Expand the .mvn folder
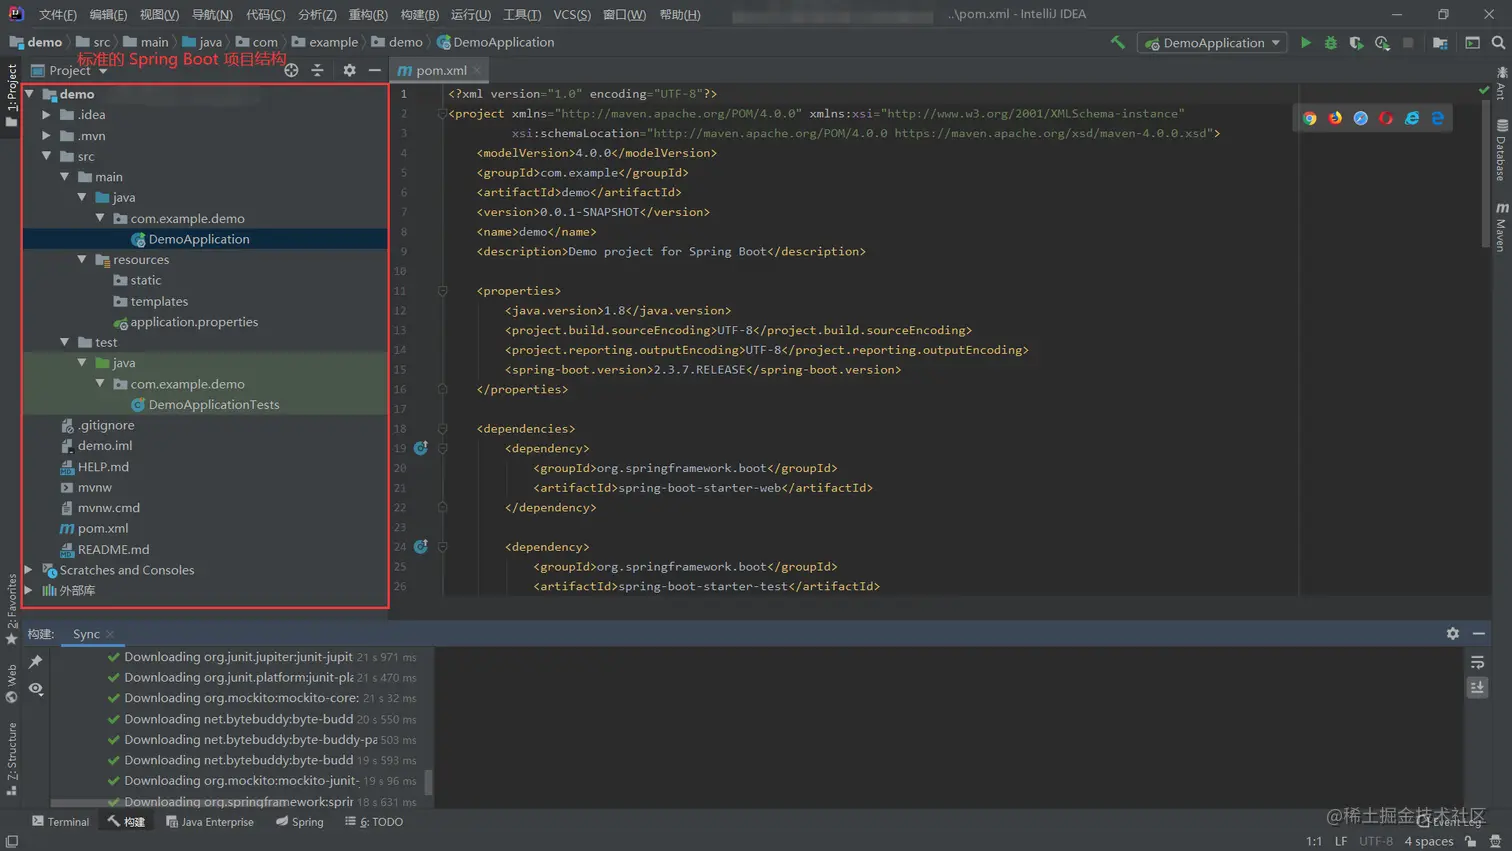 [46, 135]
